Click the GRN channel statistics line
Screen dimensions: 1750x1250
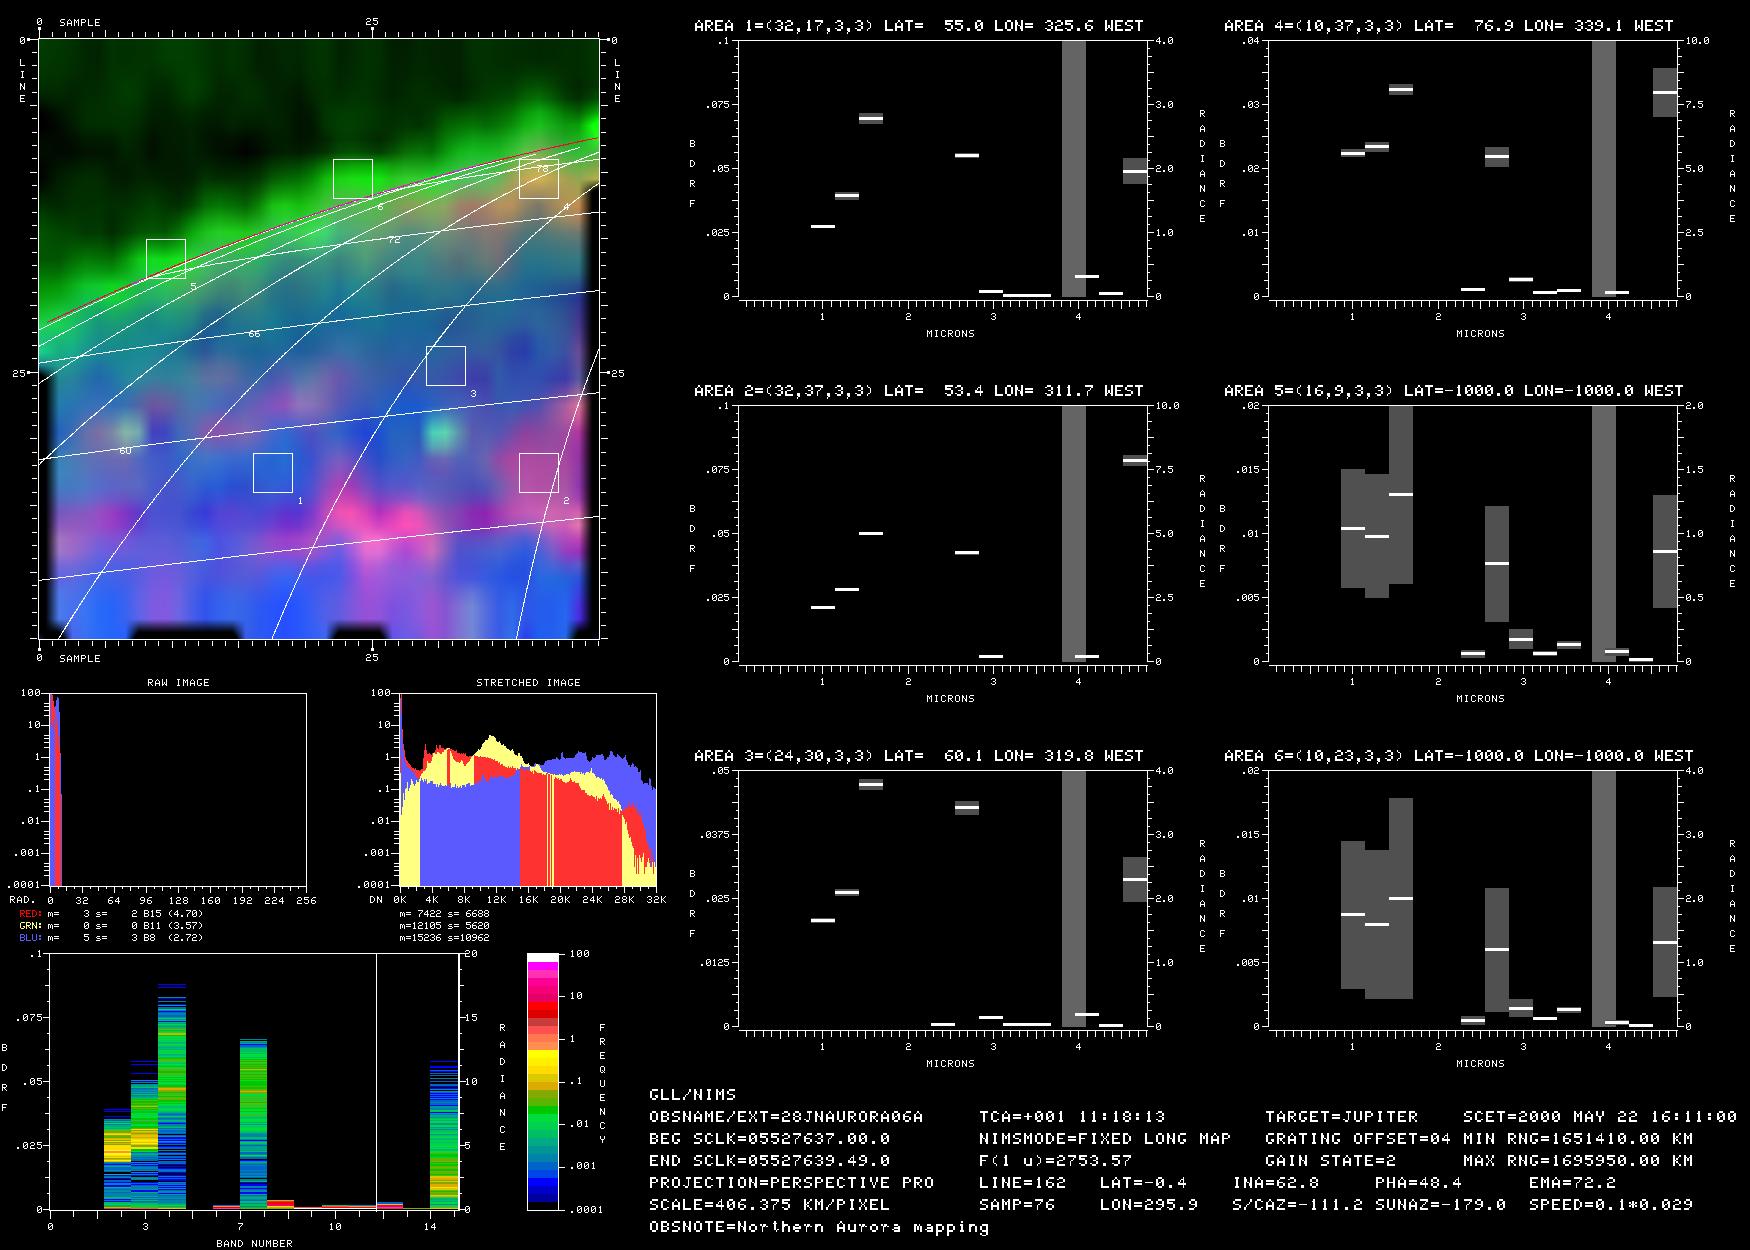[x=111, y=926]
